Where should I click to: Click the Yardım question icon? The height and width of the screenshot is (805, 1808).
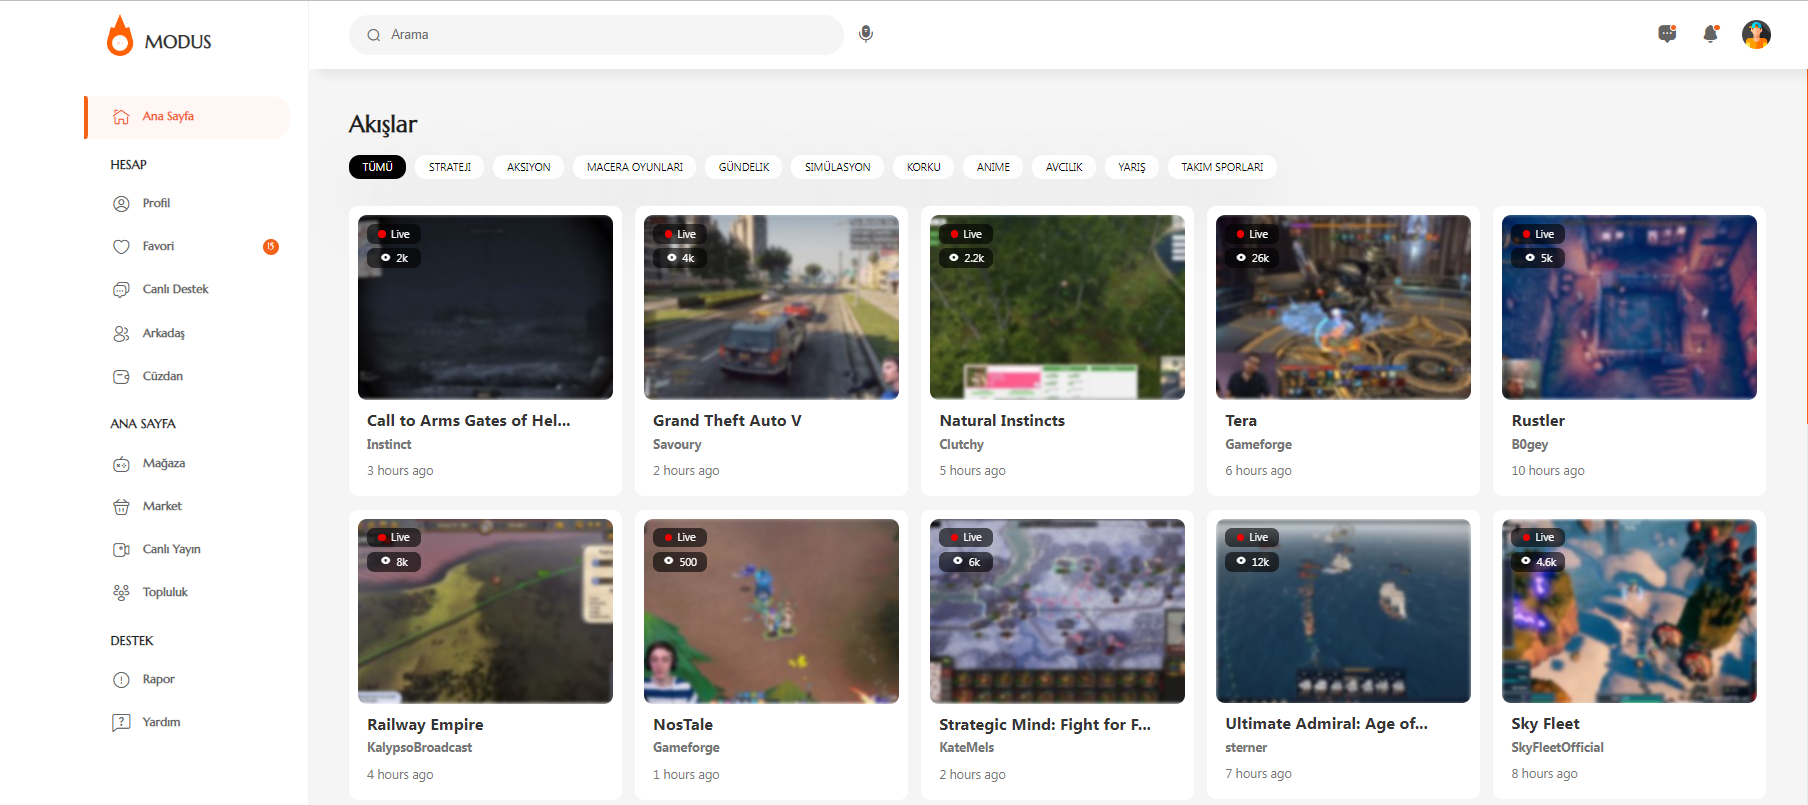coord(121,723)
